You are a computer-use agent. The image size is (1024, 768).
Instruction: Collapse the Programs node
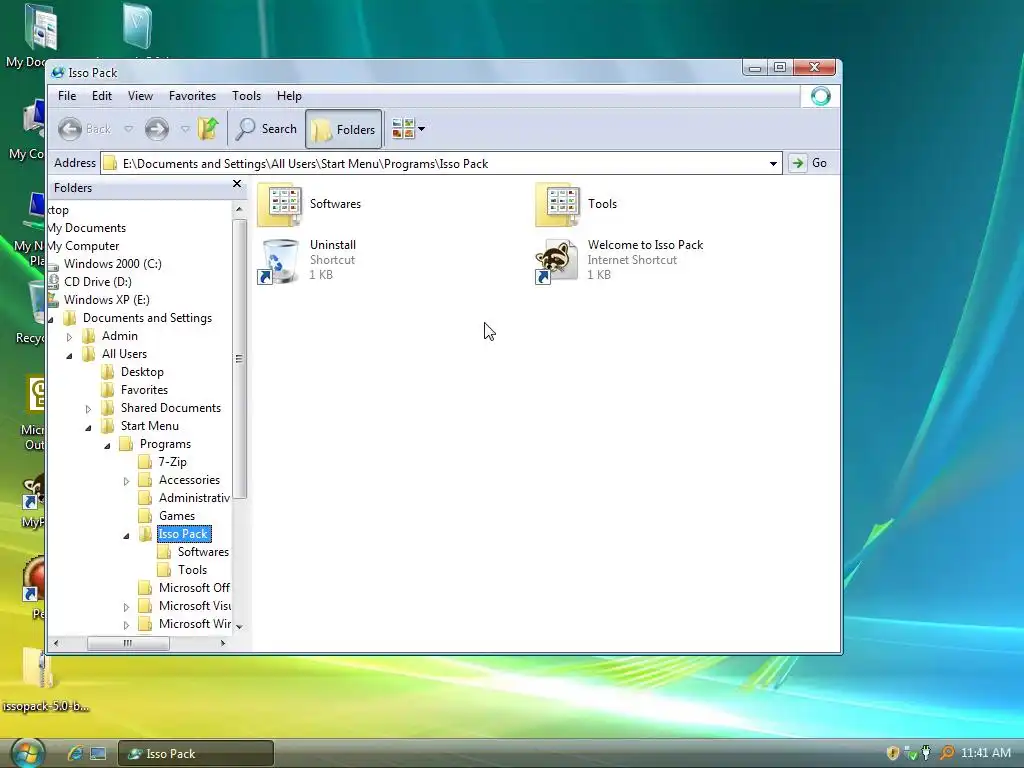(x=107, y=445)
